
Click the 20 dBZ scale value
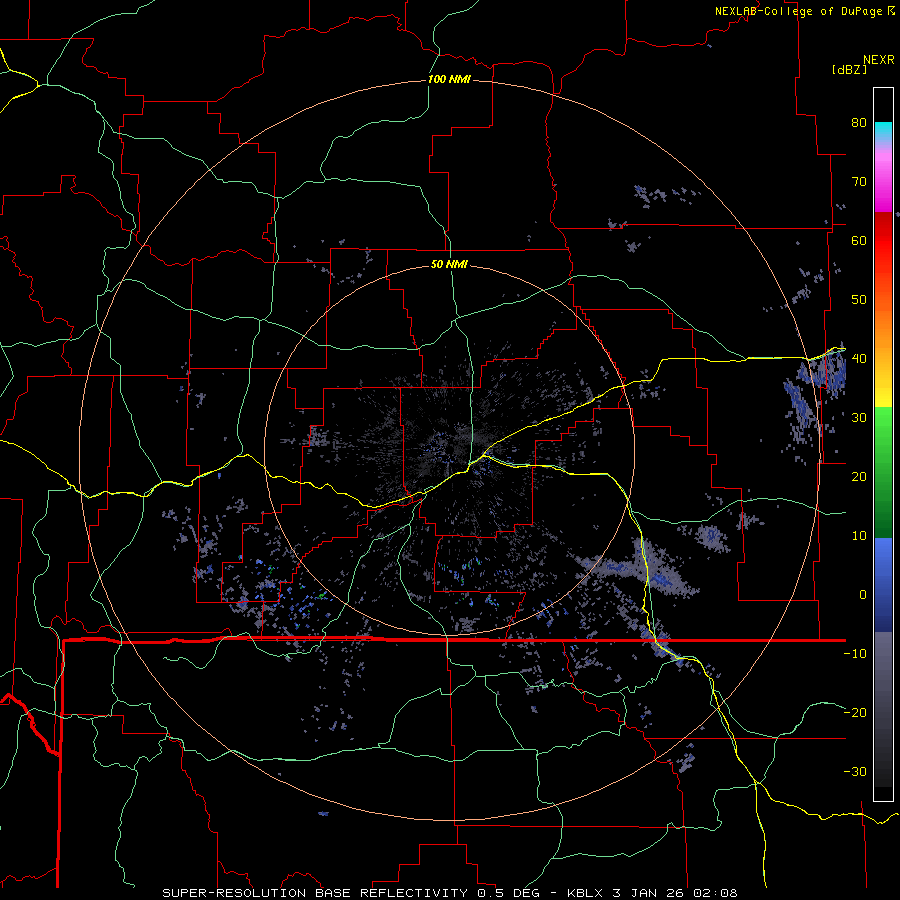859,477
